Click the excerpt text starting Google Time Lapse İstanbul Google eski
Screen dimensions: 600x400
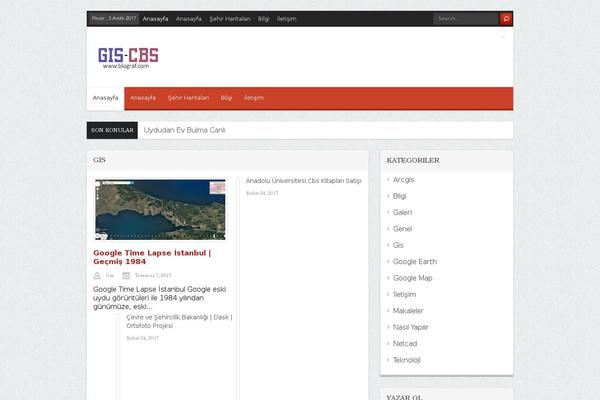click(160, 298)
